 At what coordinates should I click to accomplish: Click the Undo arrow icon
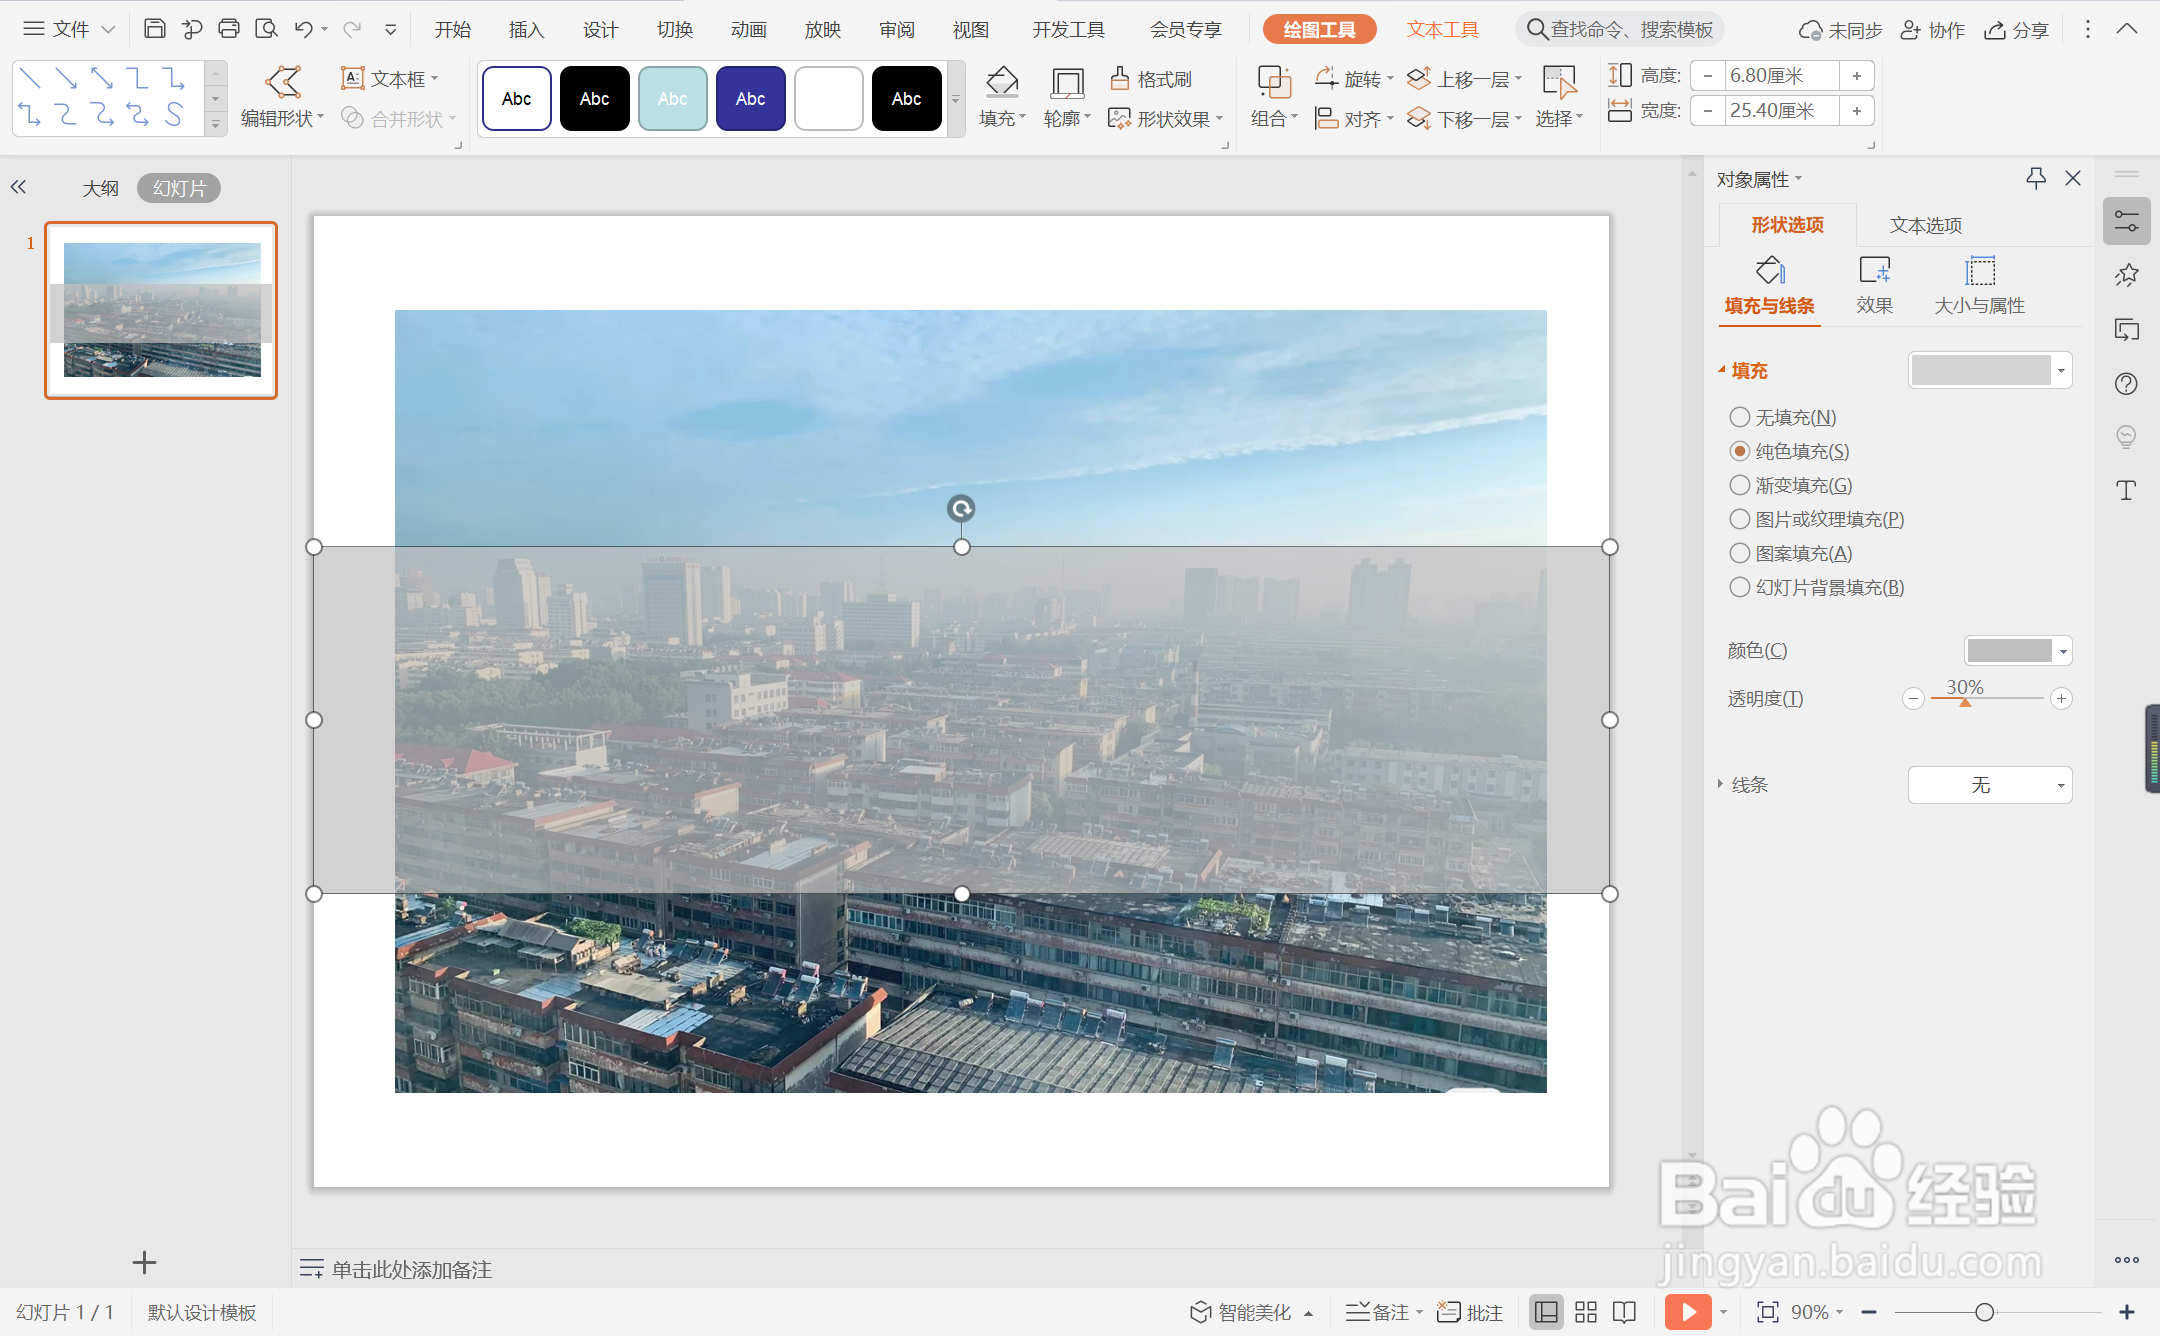304,29
